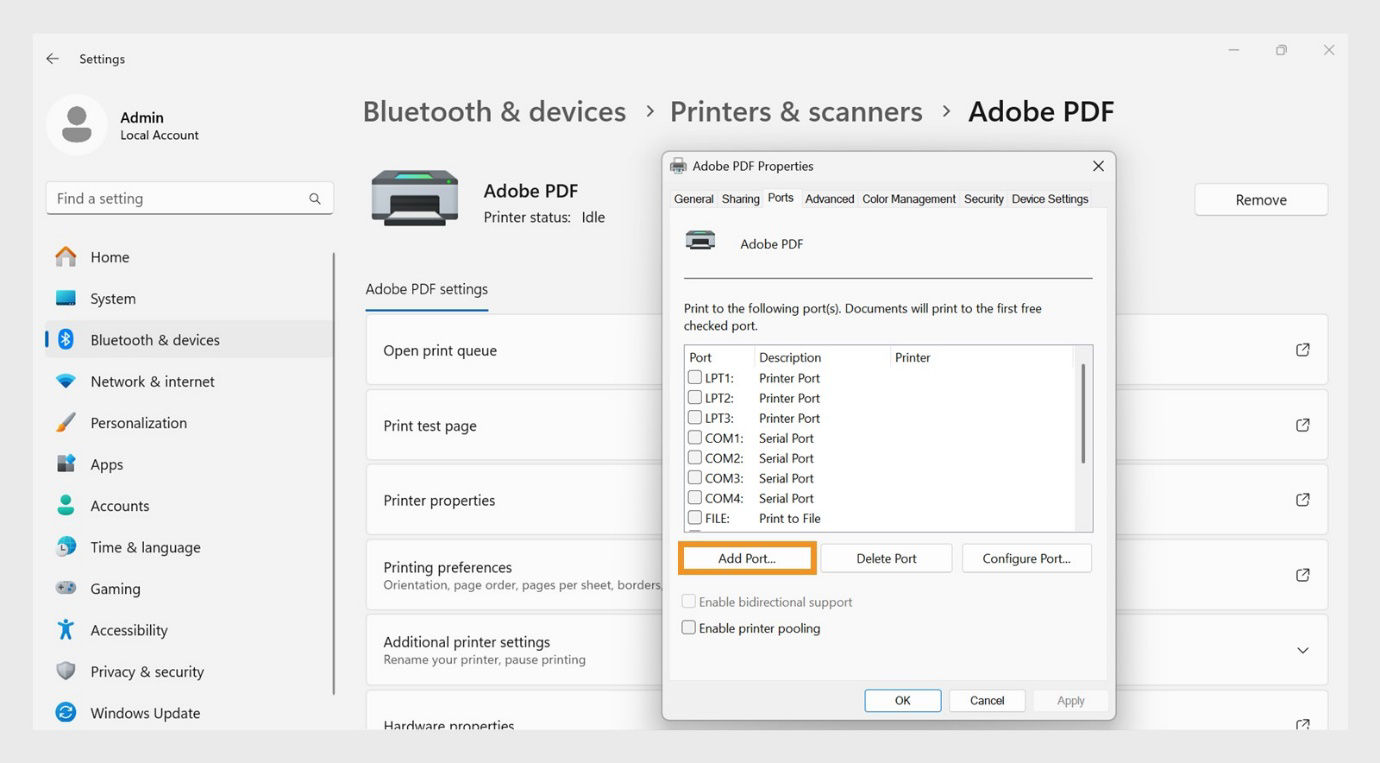The width and height of the screenshot is (1380, 763).
Task: Click the Network & internet icon
Action: click(x=64, y=381)
